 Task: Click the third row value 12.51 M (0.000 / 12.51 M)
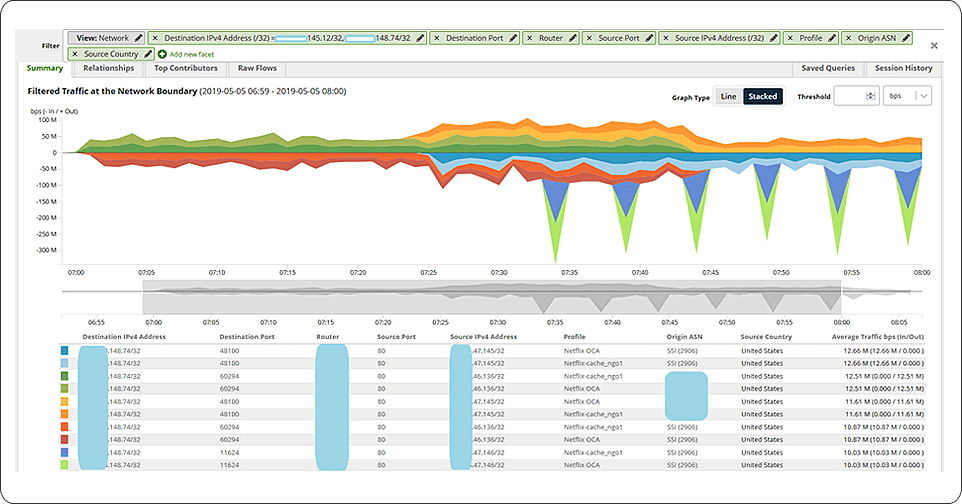click(884, 376)
